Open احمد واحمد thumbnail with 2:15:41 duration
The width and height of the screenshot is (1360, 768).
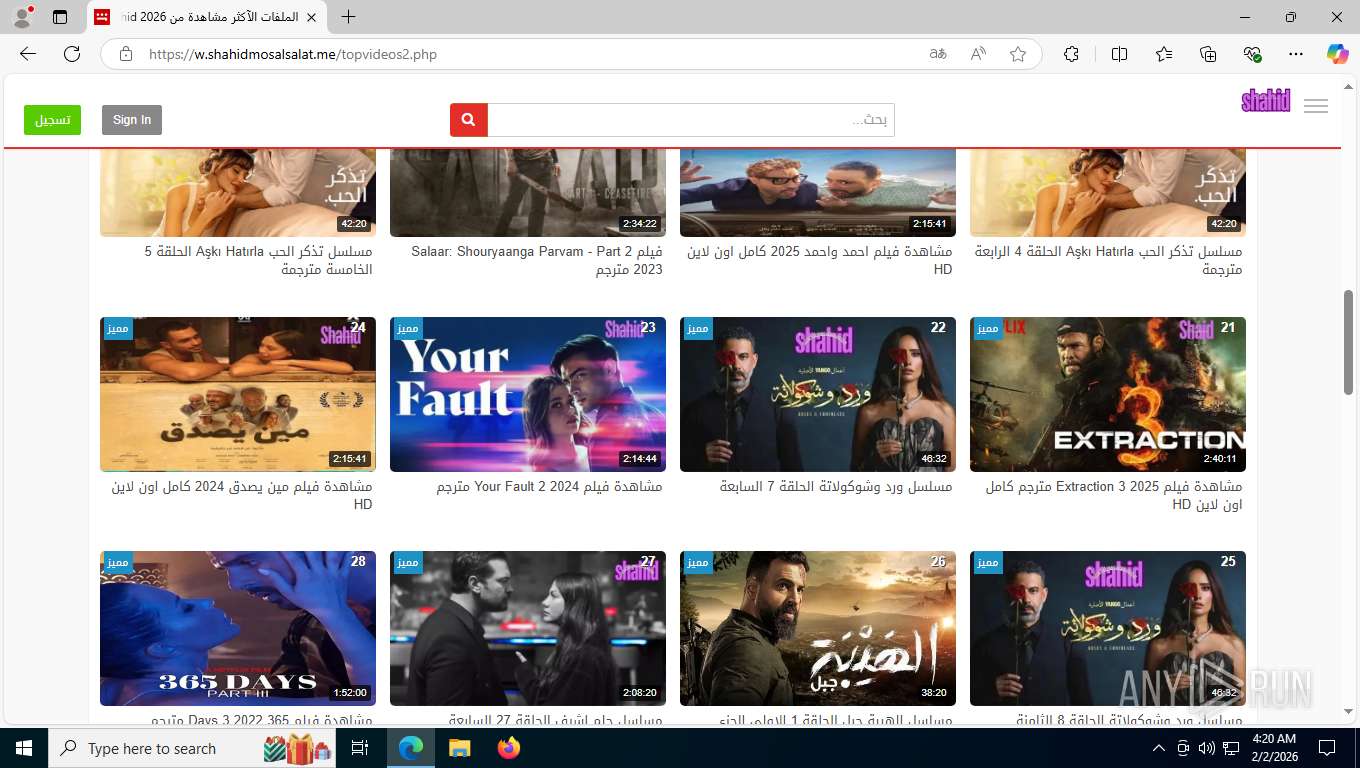tap(818, 193)
